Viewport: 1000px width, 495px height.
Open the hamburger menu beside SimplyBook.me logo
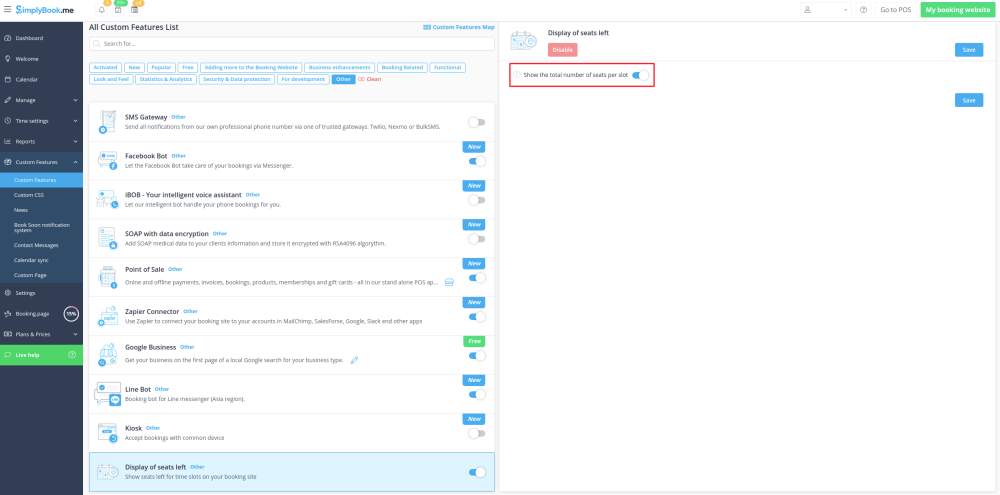8,9
